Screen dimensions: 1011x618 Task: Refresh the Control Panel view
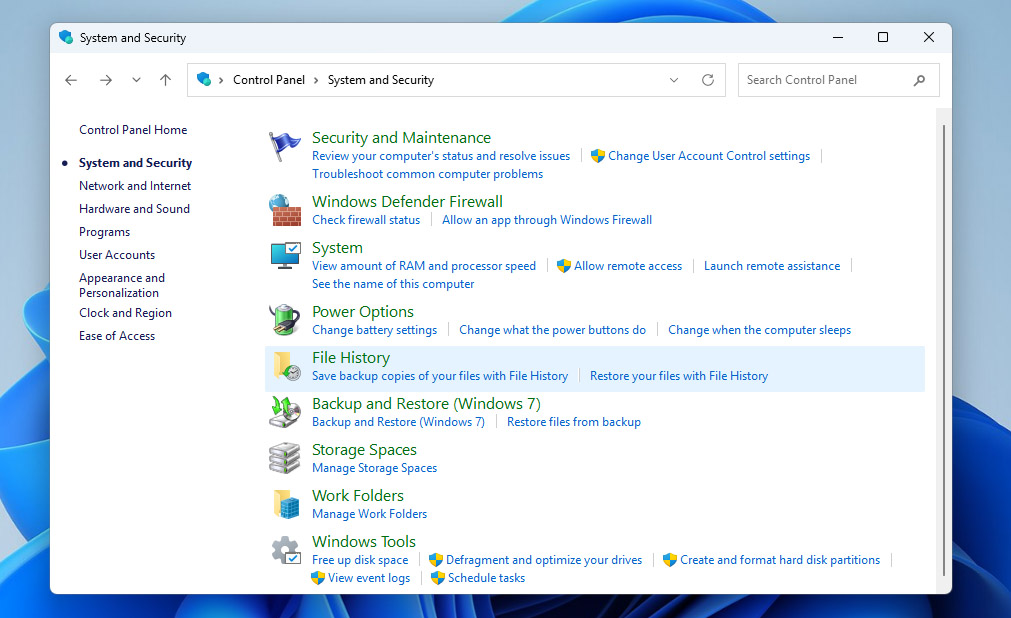tap(708, 80)
